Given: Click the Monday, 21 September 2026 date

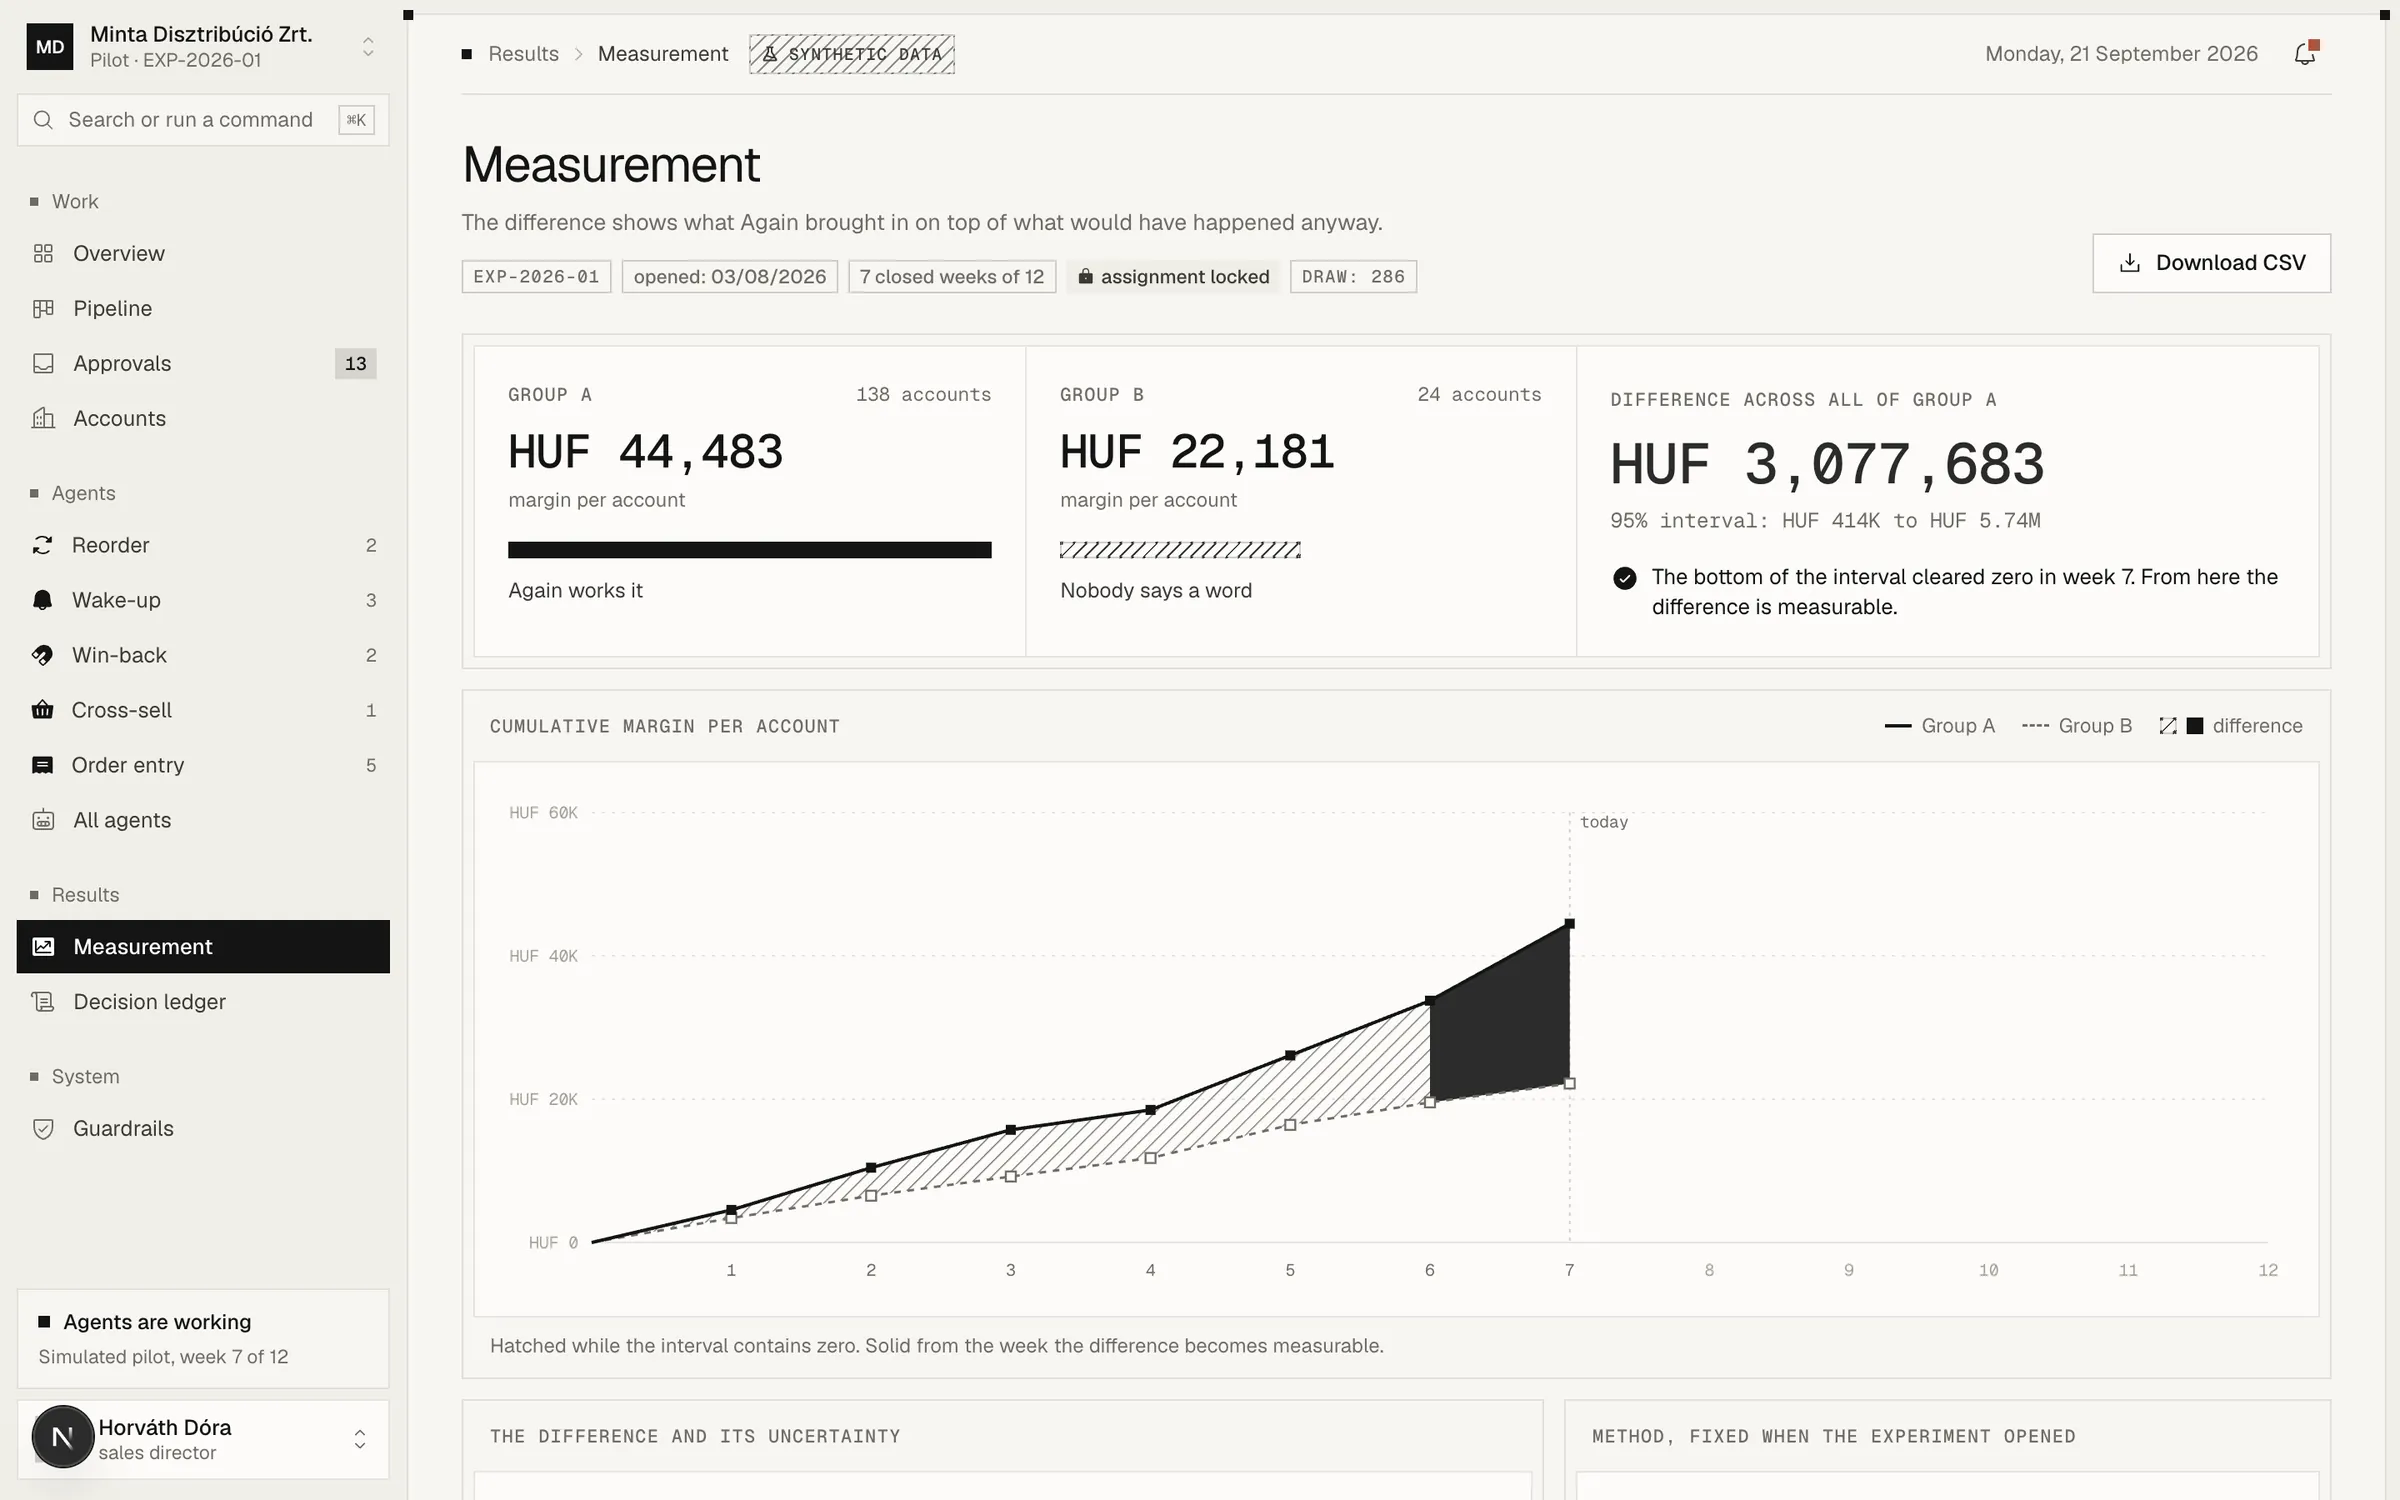Looking at the screenshot, I should (2121, 54).
